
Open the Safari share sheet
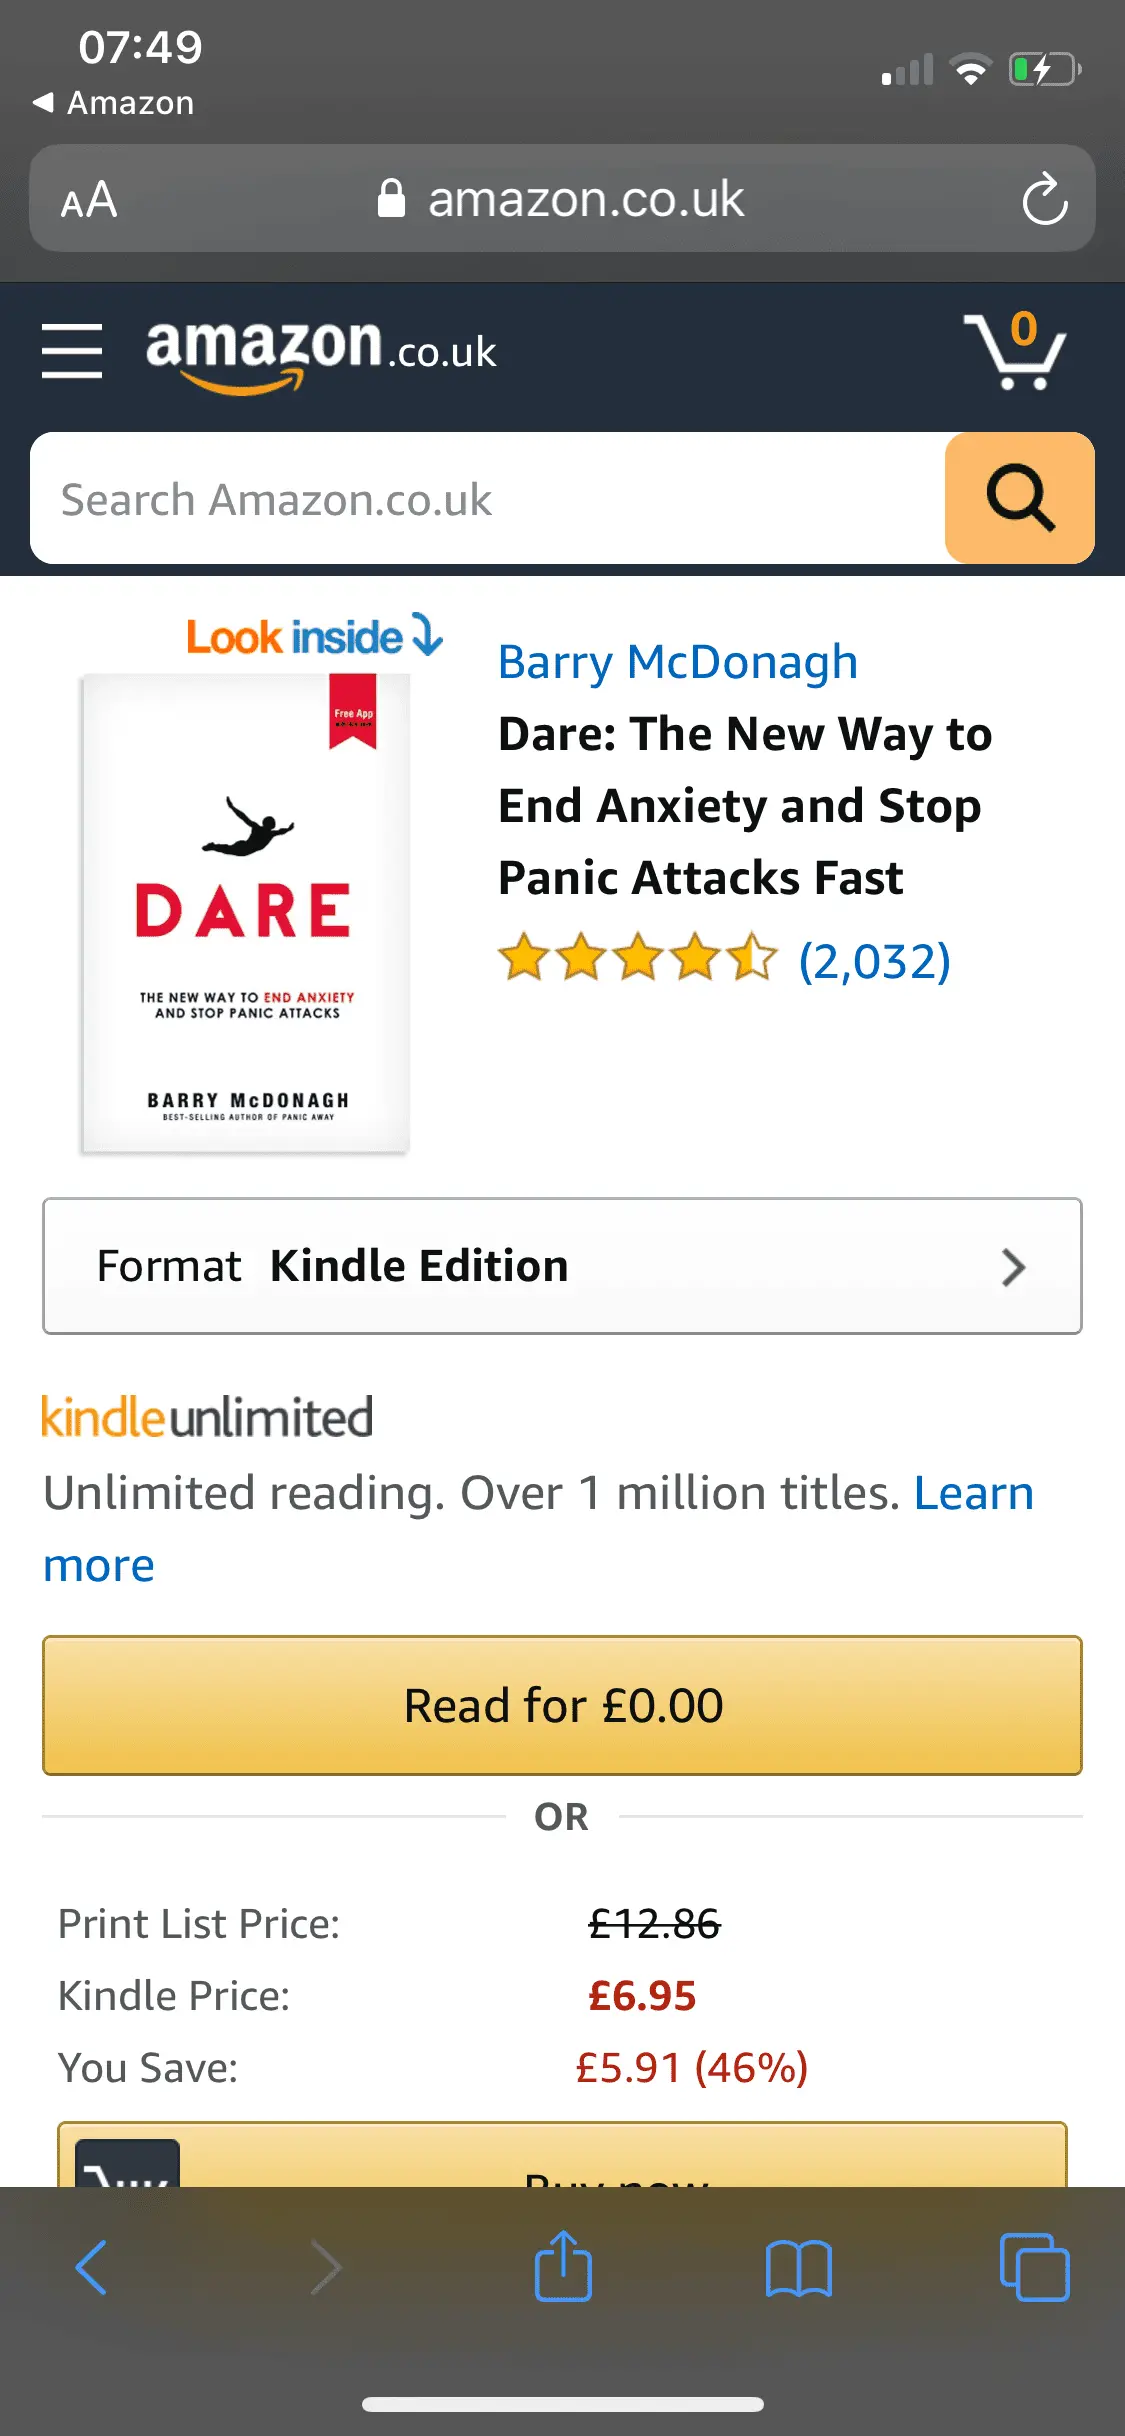(563, 2264)
